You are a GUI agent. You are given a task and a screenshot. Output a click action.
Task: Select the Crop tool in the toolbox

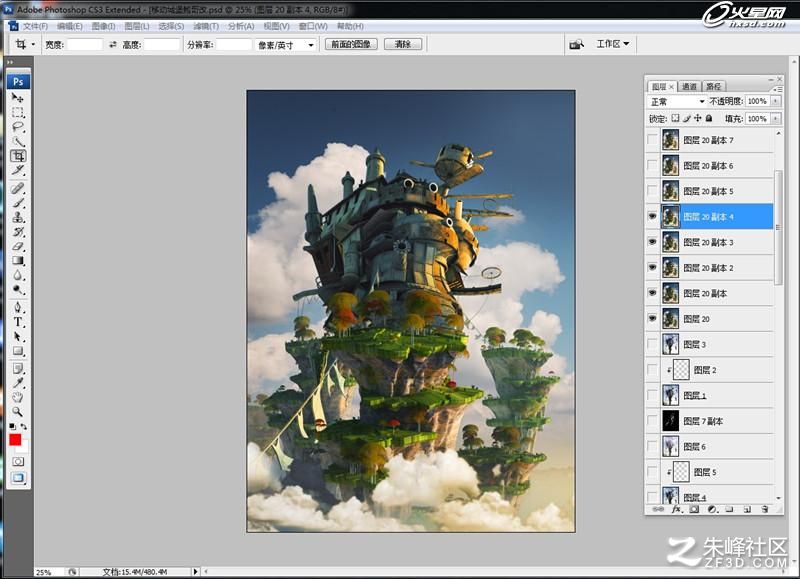pos(18,156)
